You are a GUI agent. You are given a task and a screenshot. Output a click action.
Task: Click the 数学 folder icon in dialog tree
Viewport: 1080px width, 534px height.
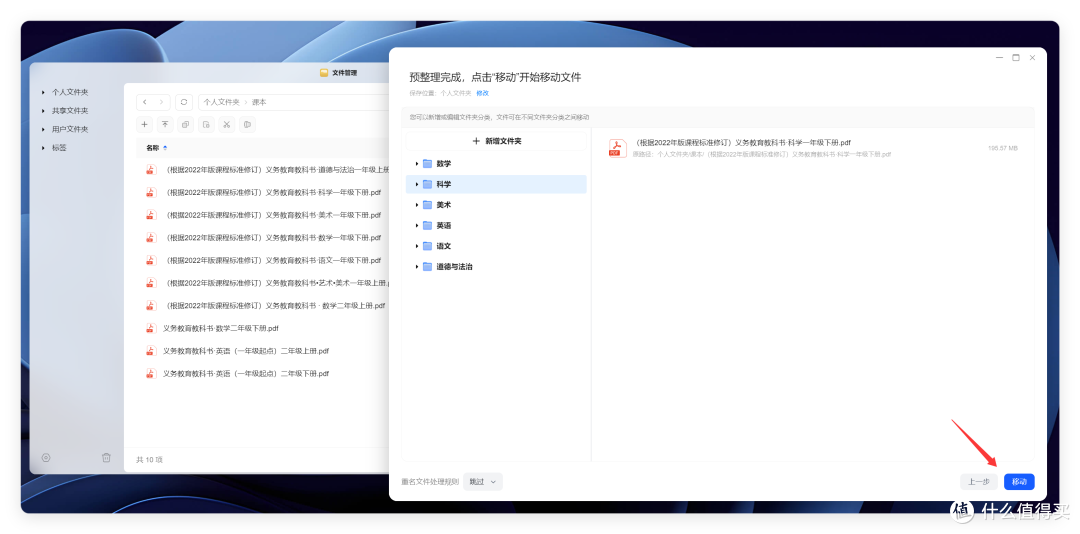coord(427,164)
